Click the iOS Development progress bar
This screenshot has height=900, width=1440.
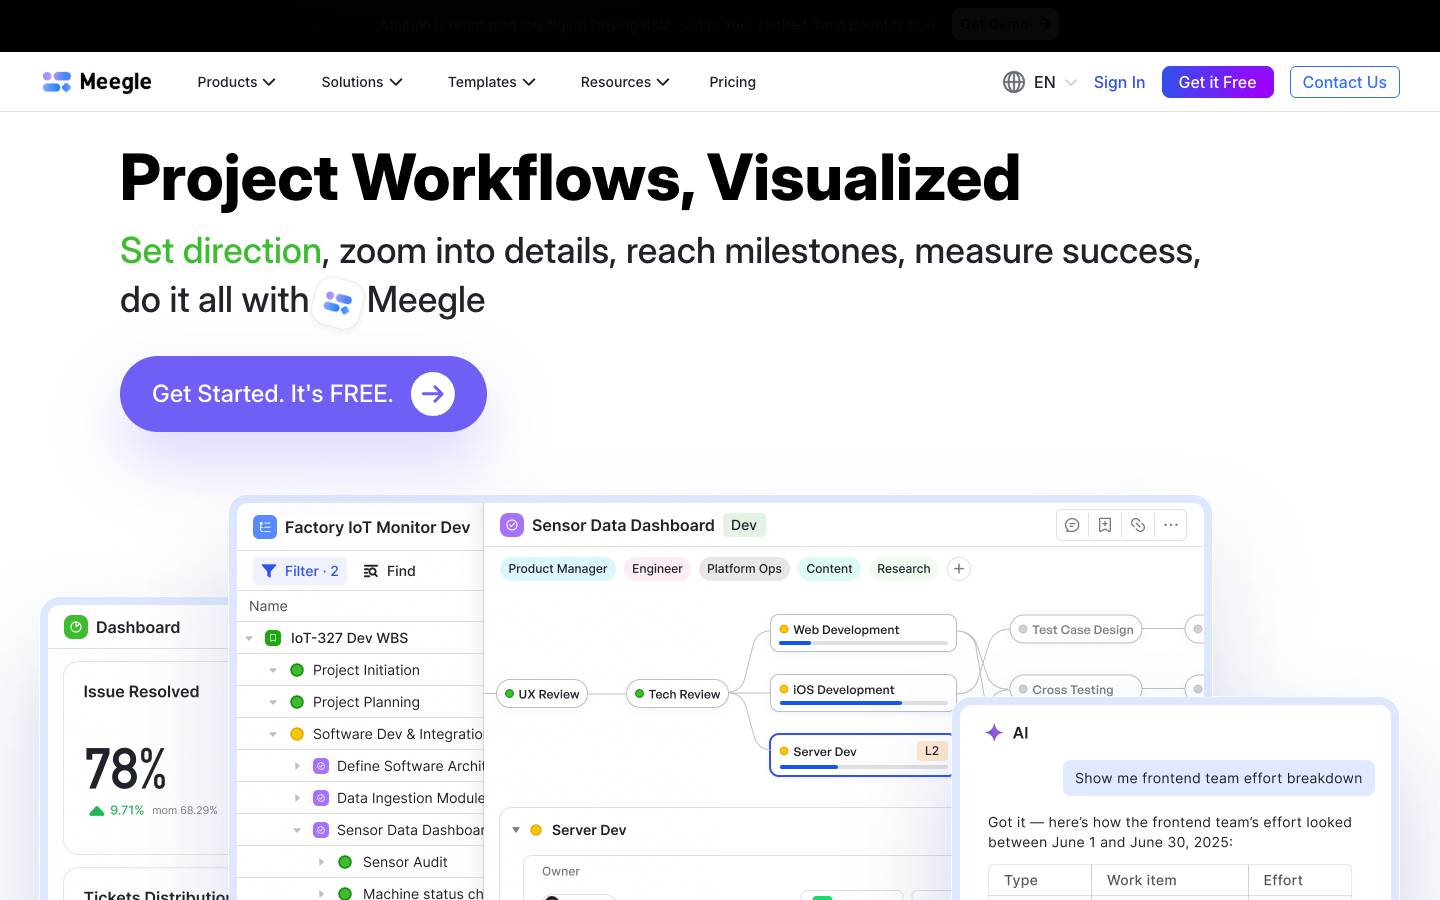pos(863,703)
